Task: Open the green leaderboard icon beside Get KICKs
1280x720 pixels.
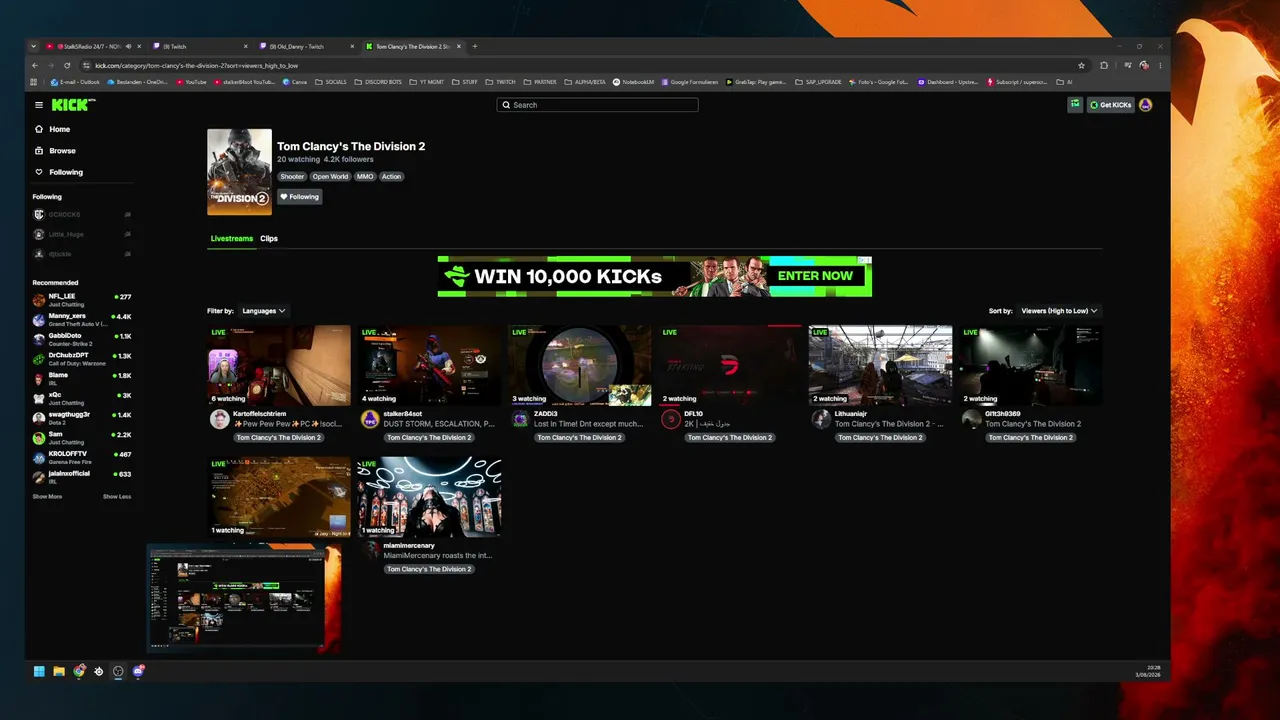Action: click(1075, 104)
